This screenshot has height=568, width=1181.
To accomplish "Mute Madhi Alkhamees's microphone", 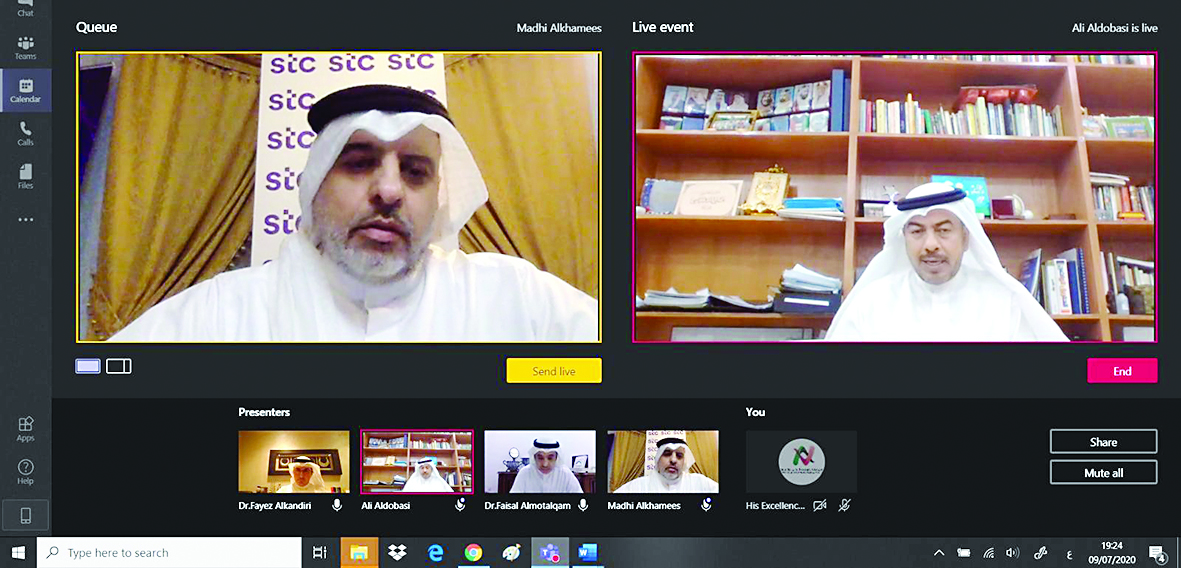I will (706, 506).
